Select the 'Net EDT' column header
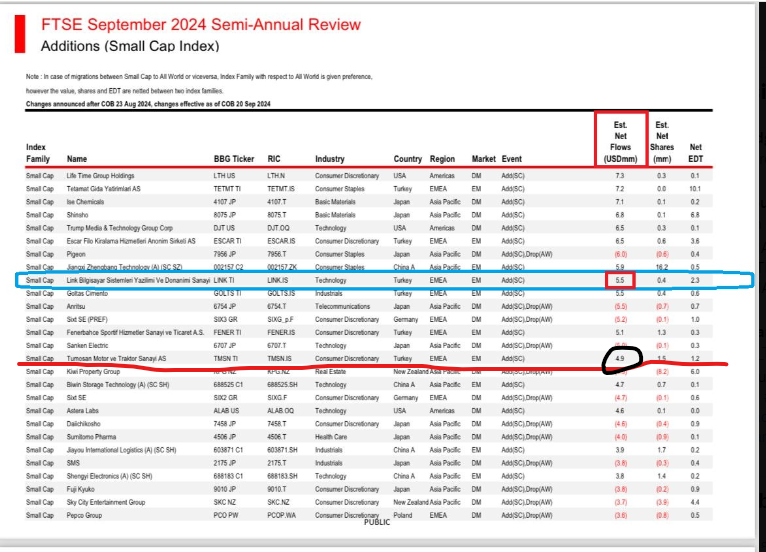 [696, 153]
